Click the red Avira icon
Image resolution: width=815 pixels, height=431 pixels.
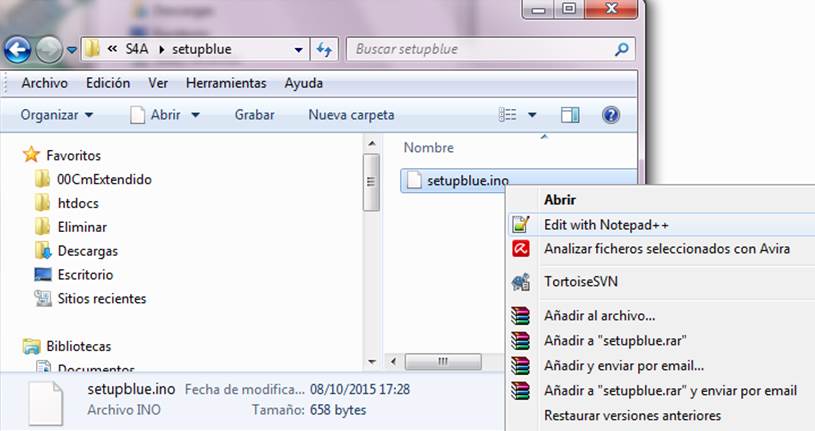[521, 249]
